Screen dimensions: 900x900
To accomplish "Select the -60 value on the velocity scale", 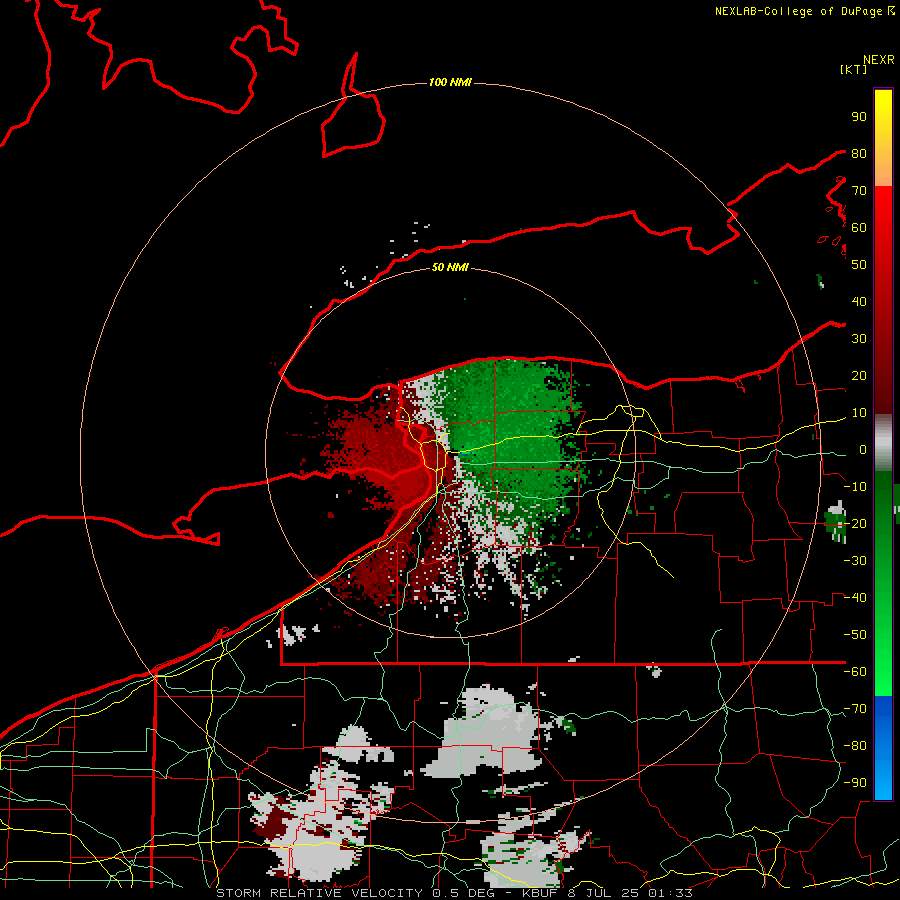I will 855,672.
